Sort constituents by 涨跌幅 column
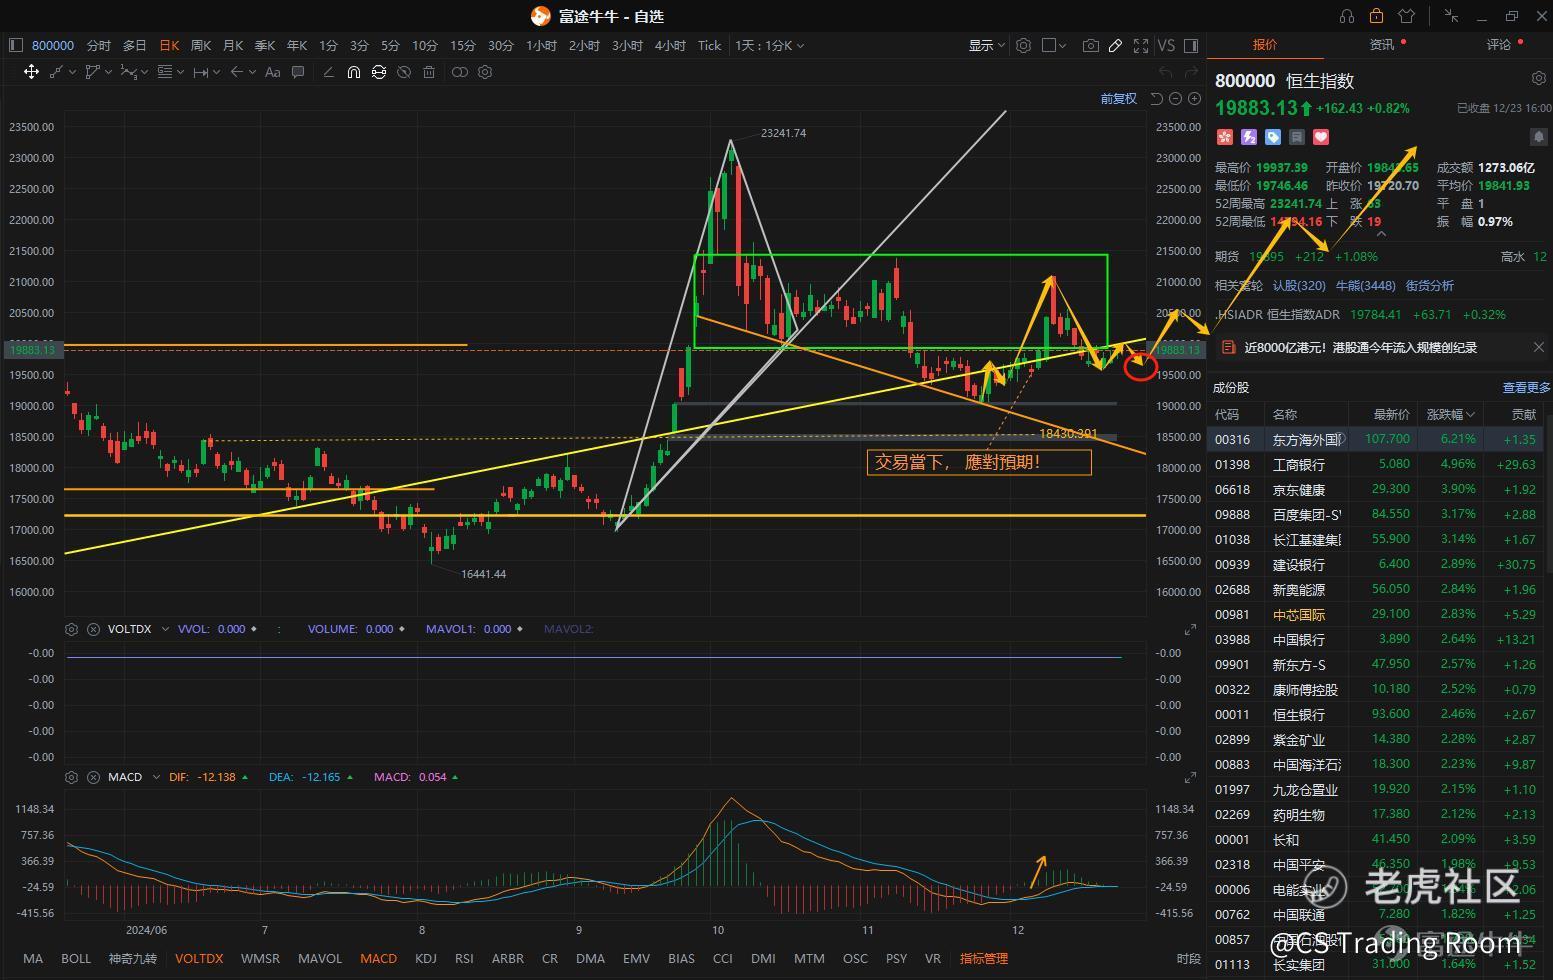Image resolution: width=1553 pixels, height=980 pixels. point(1450,414)
